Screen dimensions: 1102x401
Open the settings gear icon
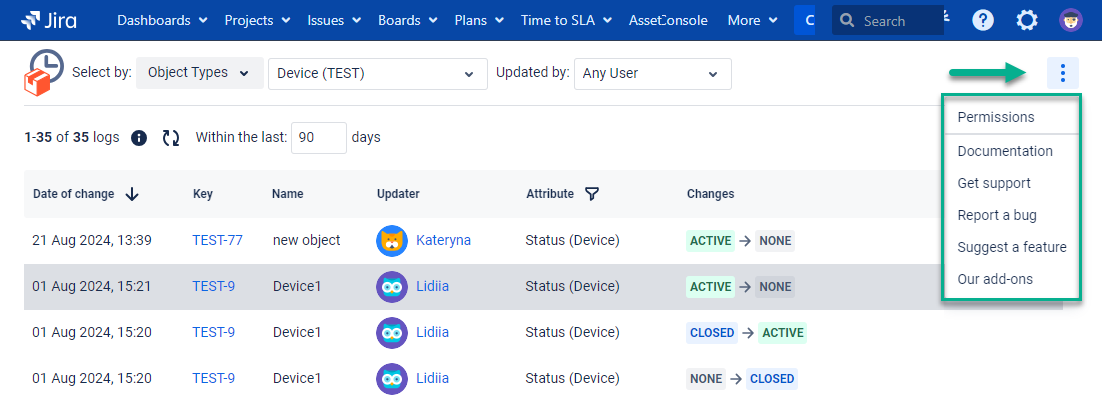coord(1027,21)
